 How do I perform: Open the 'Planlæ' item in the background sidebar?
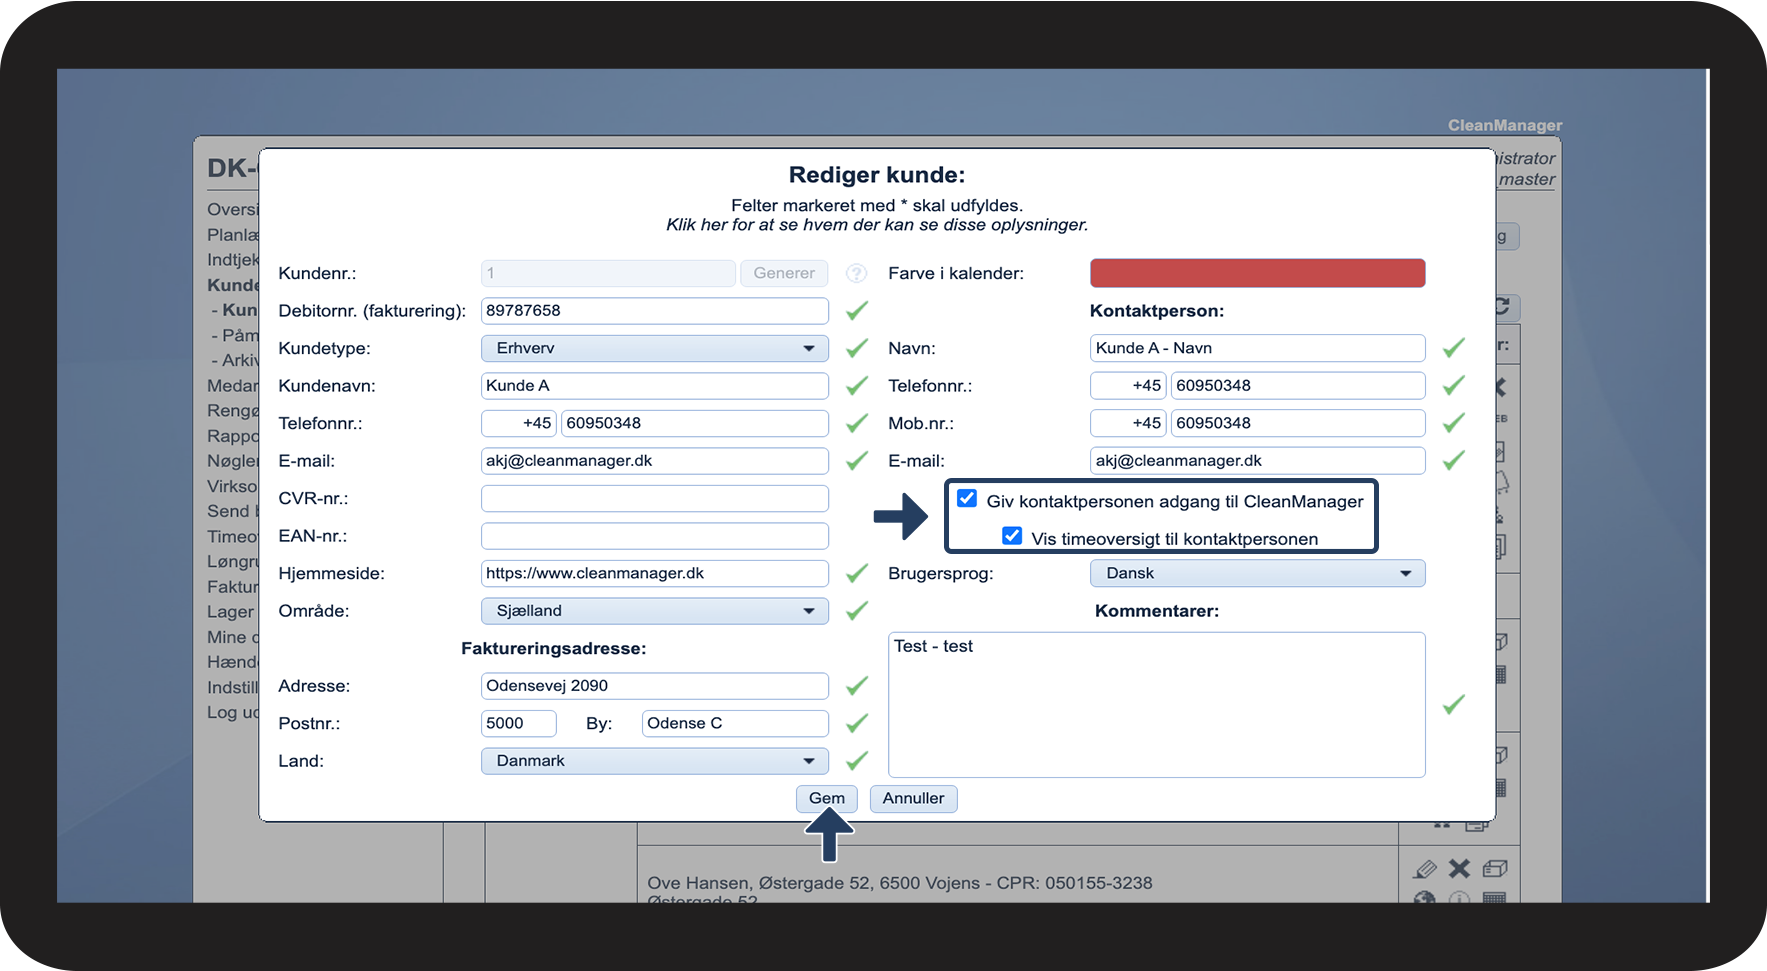[232, 235]
